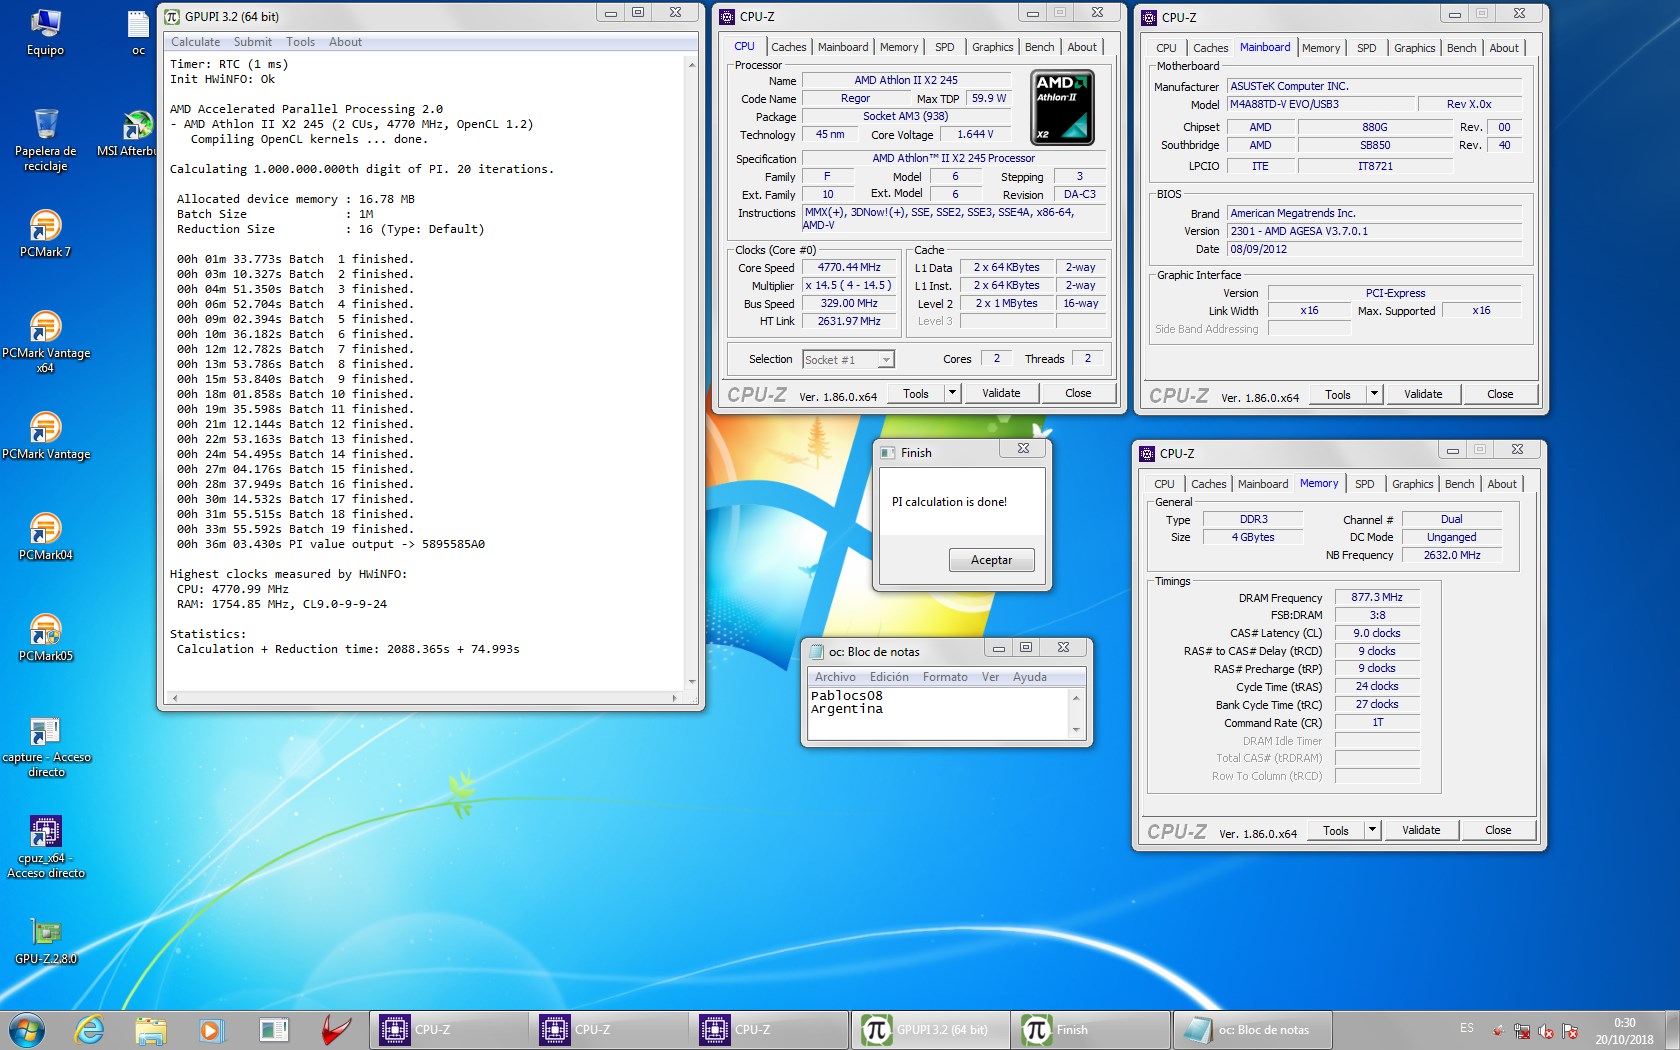Click the taskbar clock showing 0:30
This screenshot has height=1050, width=1680.
coord(1624,1022)
